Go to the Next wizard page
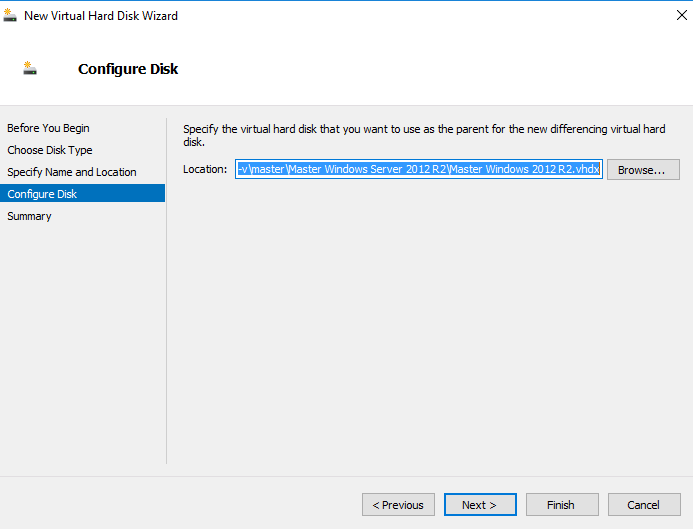Screen dimensions: 693x529 [480, 505]
